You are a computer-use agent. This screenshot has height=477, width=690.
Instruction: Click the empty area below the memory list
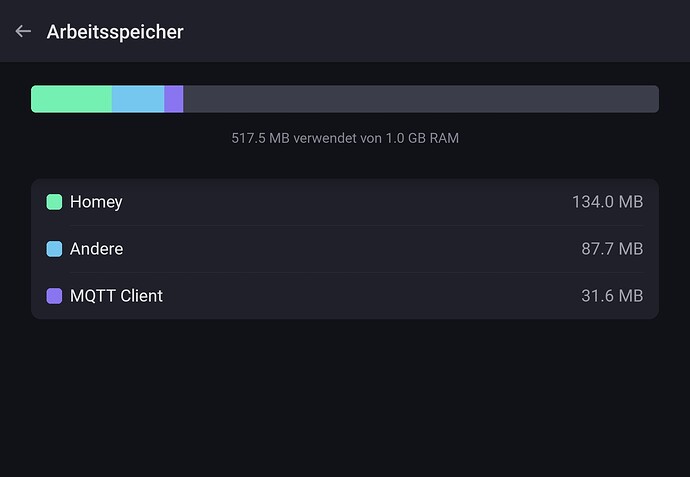tap(345, 400)
